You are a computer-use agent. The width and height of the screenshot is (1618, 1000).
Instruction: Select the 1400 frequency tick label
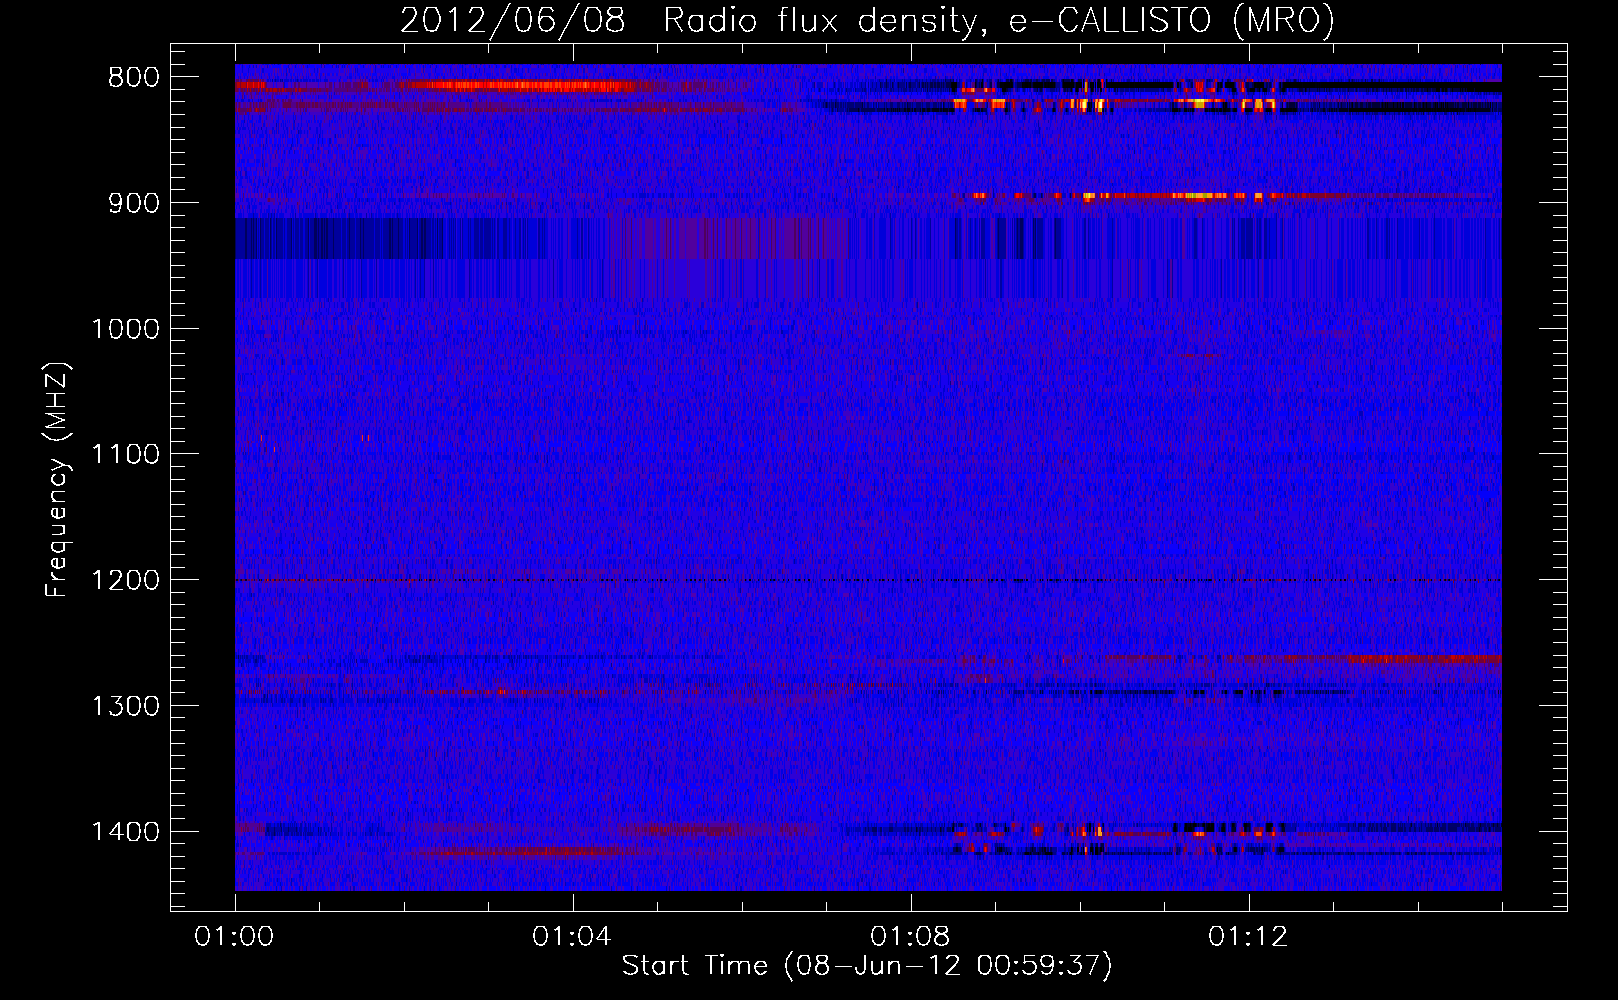[126, 832]
